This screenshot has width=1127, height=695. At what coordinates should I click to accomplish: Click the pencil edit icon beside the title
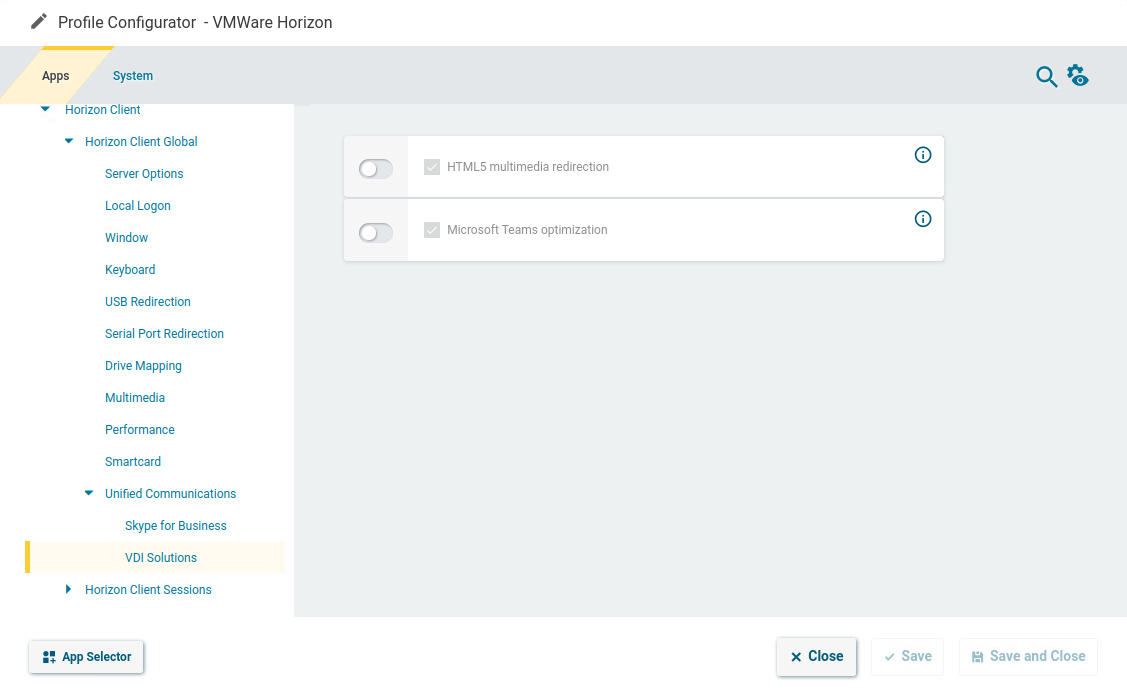click(x=39, y=22)
